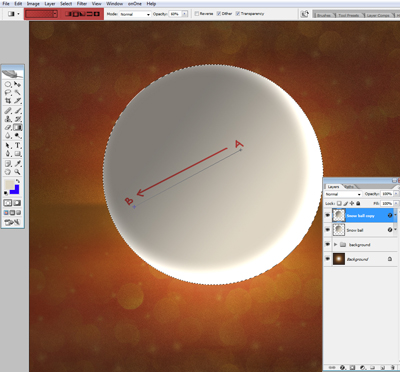Open the Edit menu
Viewport: 400px width, 372px height.
click(18, 4)
